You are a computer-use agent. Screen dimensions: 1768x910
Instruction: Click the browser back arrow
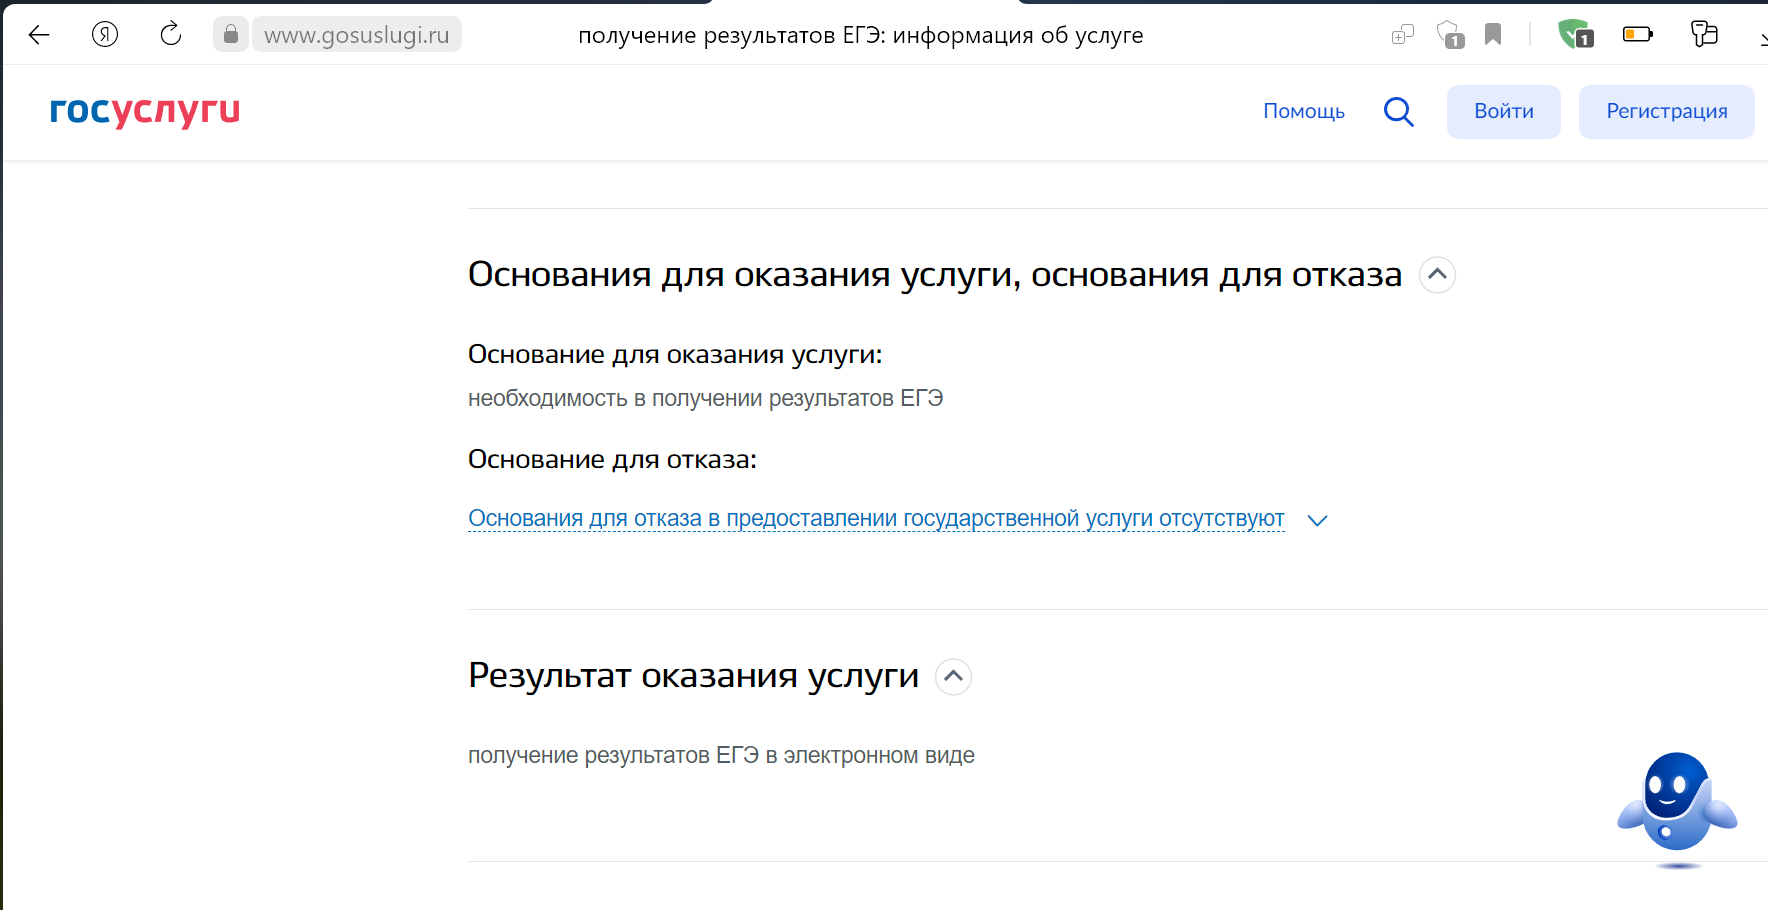tap(39, 35)
